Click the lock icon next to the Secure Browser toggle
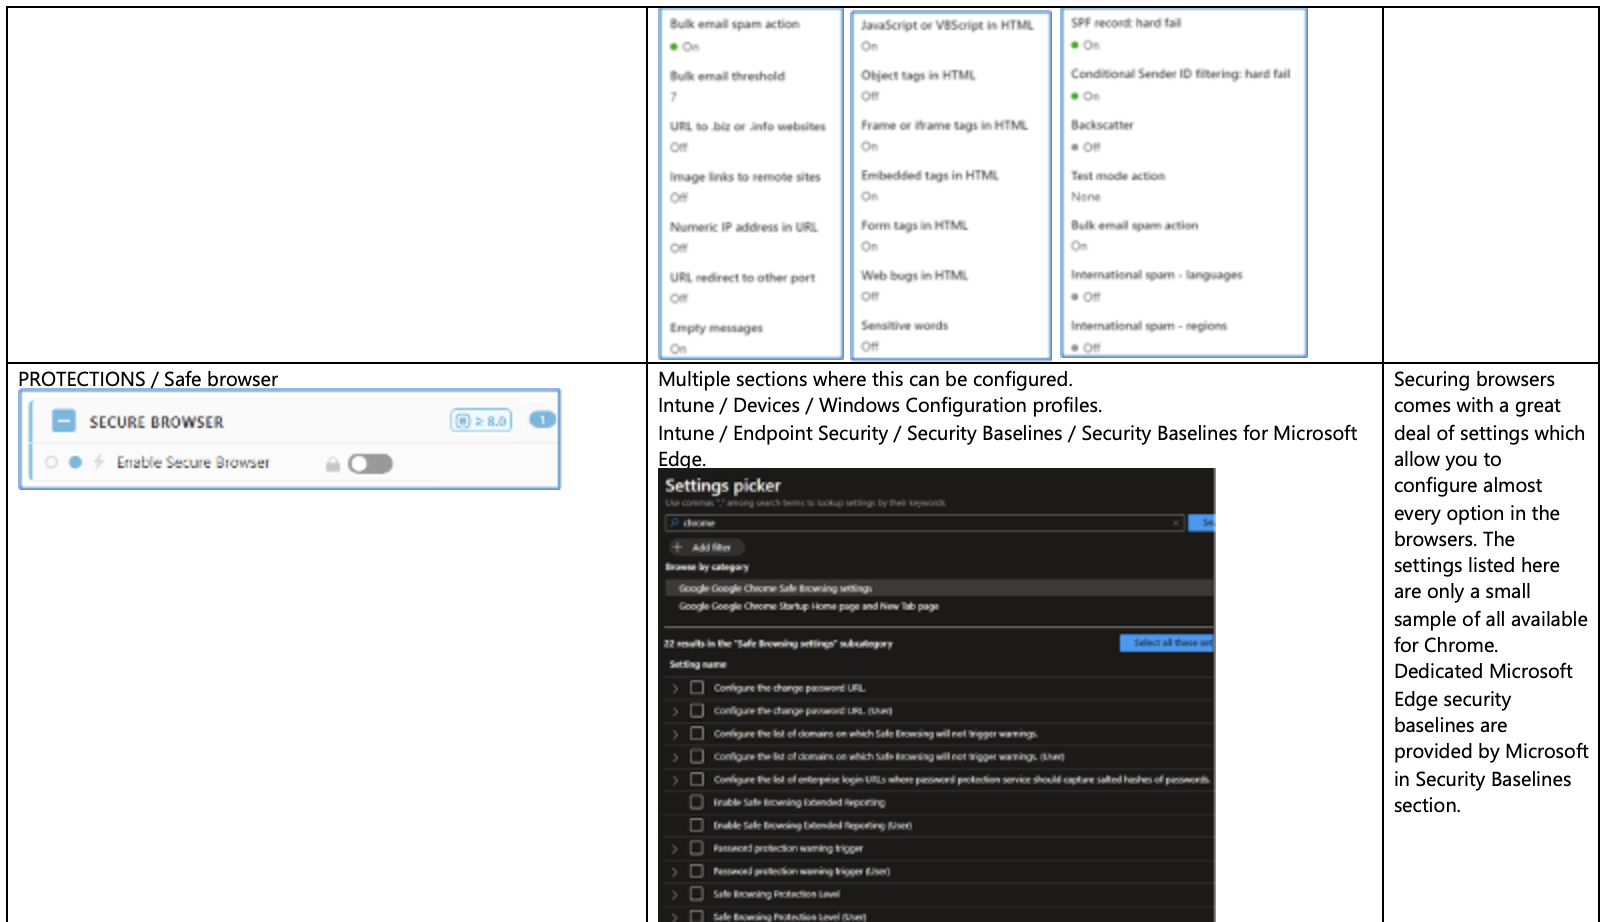The image size is (1610, 922). click(333, 463)
